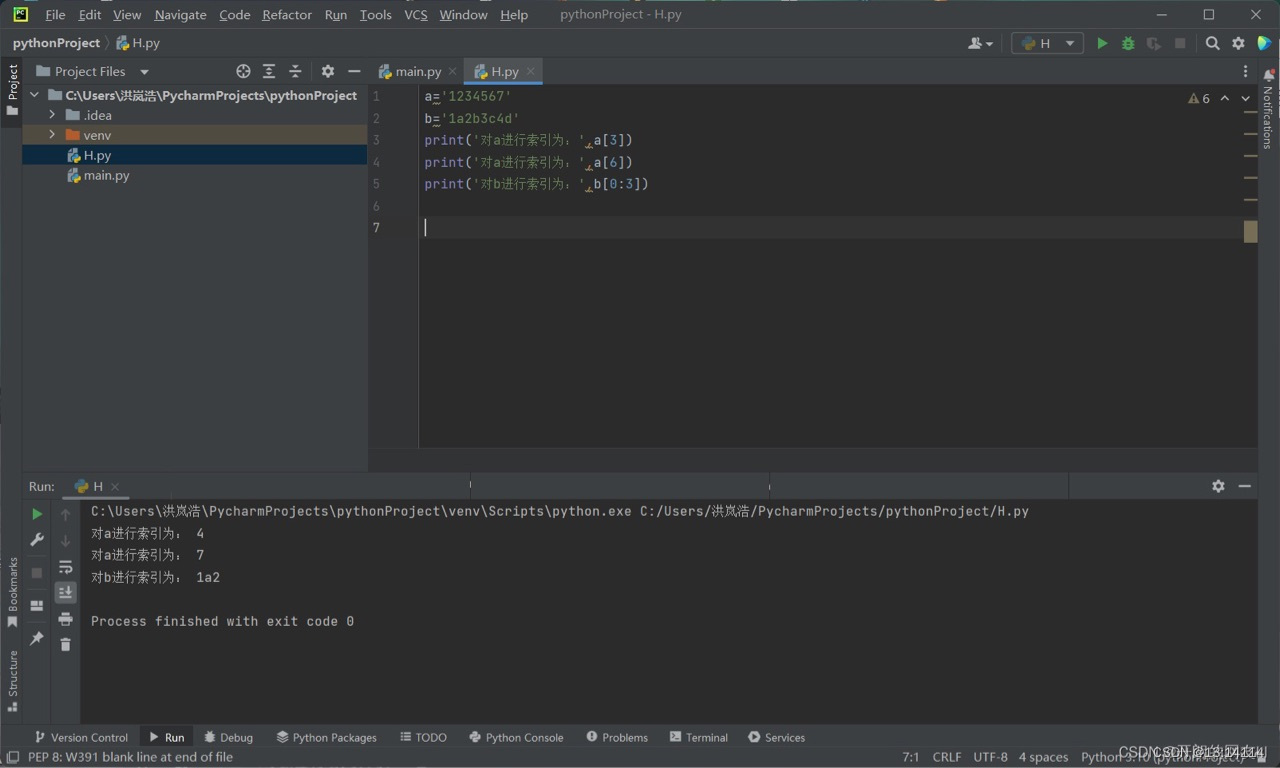The height and width of the screenshot is (768, 1280).
Task: Click the 7:1 cursor position indicator
Action: tap(911, 757)
